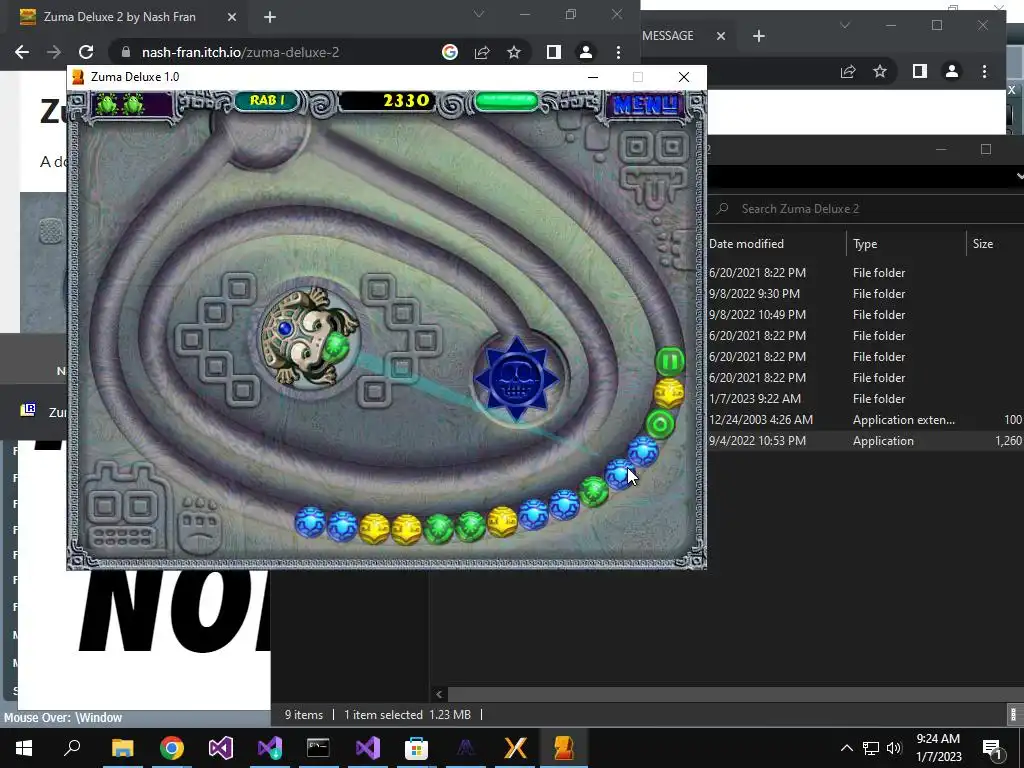Open Microsoft Store from the taskbar

pos(416,748)
